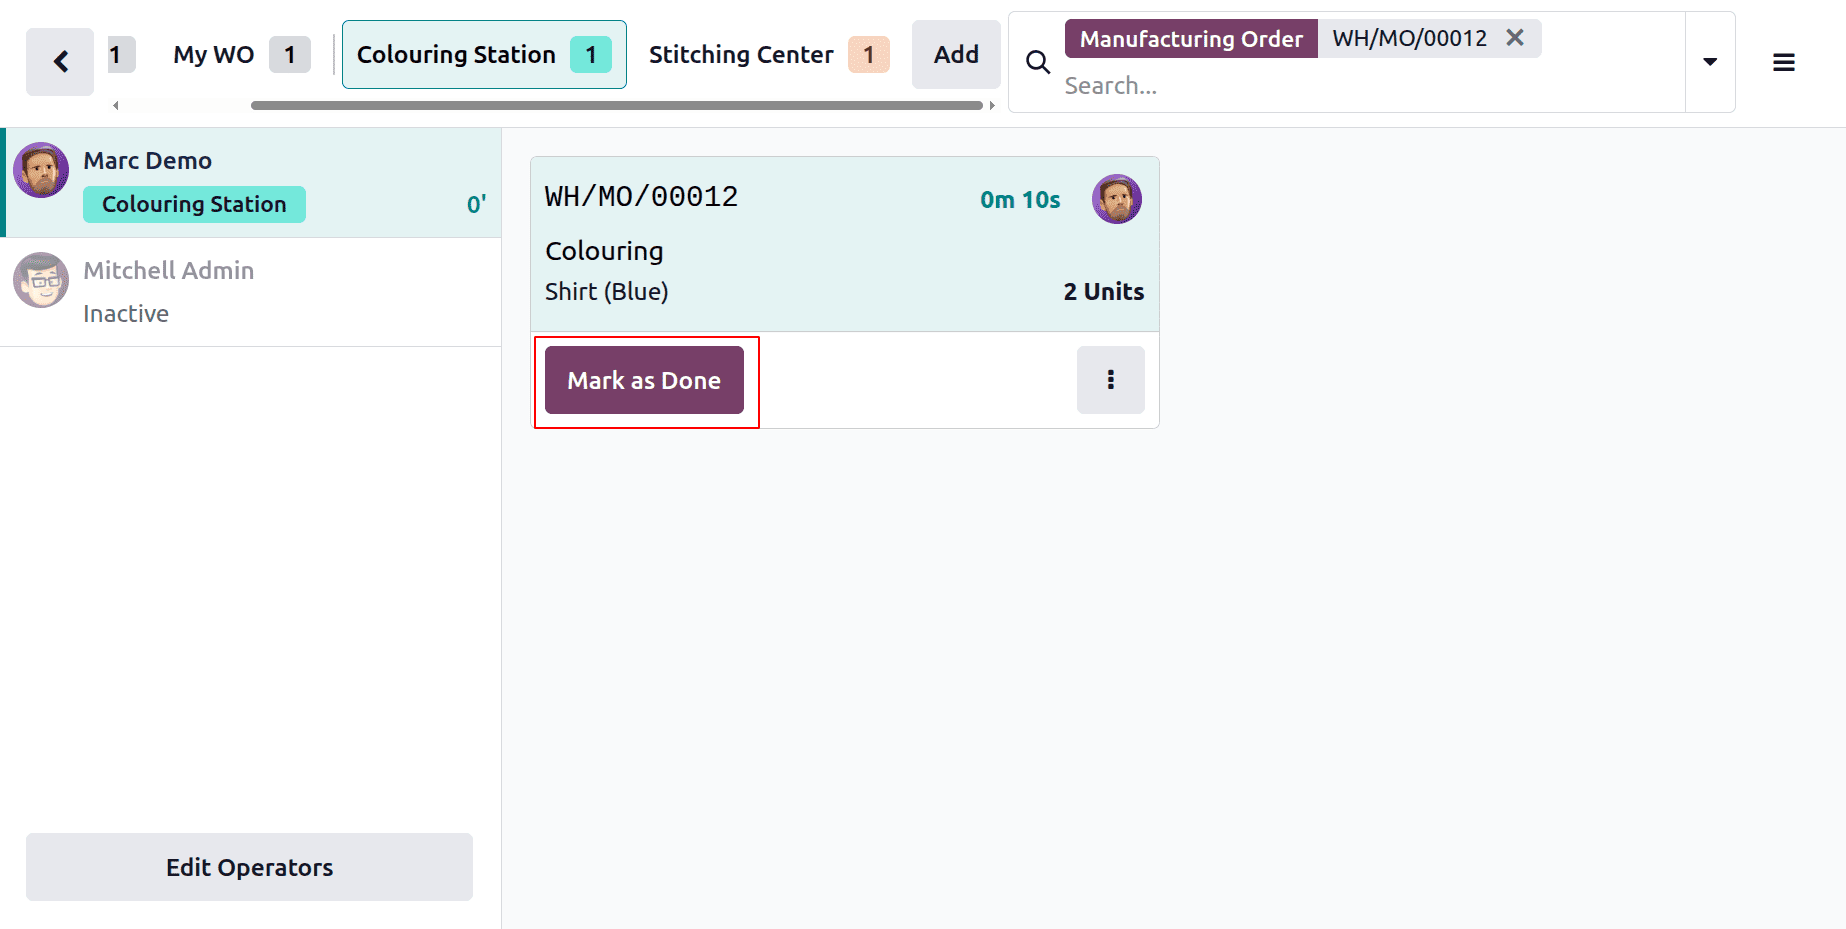Click the operator avatar on the work order card
Screen dimensions: 1846x929
(x=1117, y=199)
